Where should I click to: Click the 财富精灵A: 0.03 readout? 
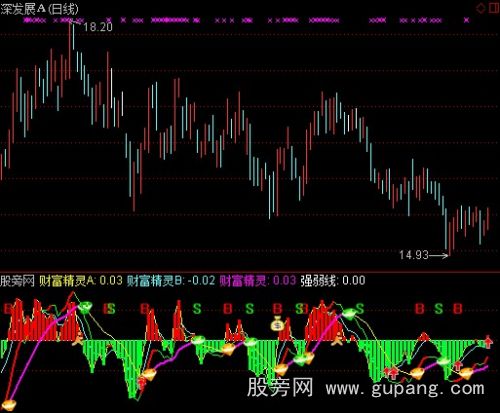click(x=81, y=281)
